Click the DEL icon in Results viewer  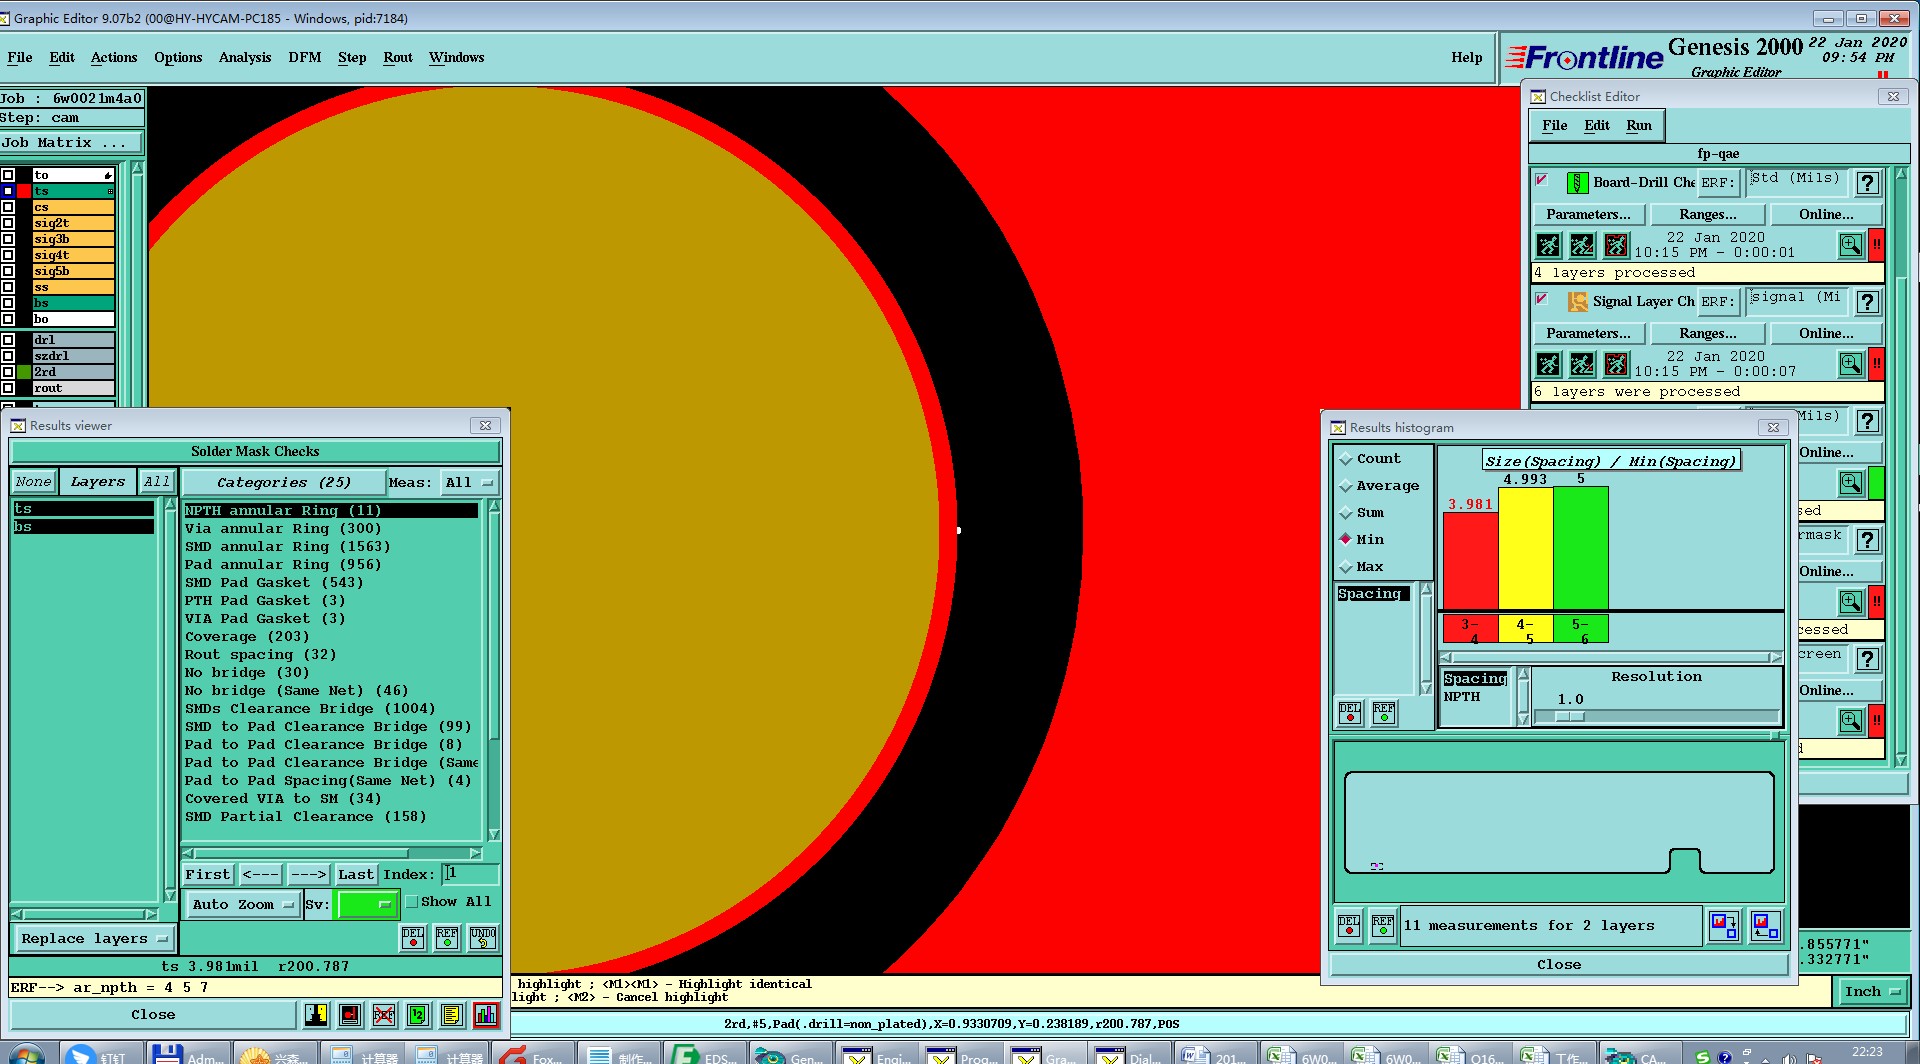413,937
